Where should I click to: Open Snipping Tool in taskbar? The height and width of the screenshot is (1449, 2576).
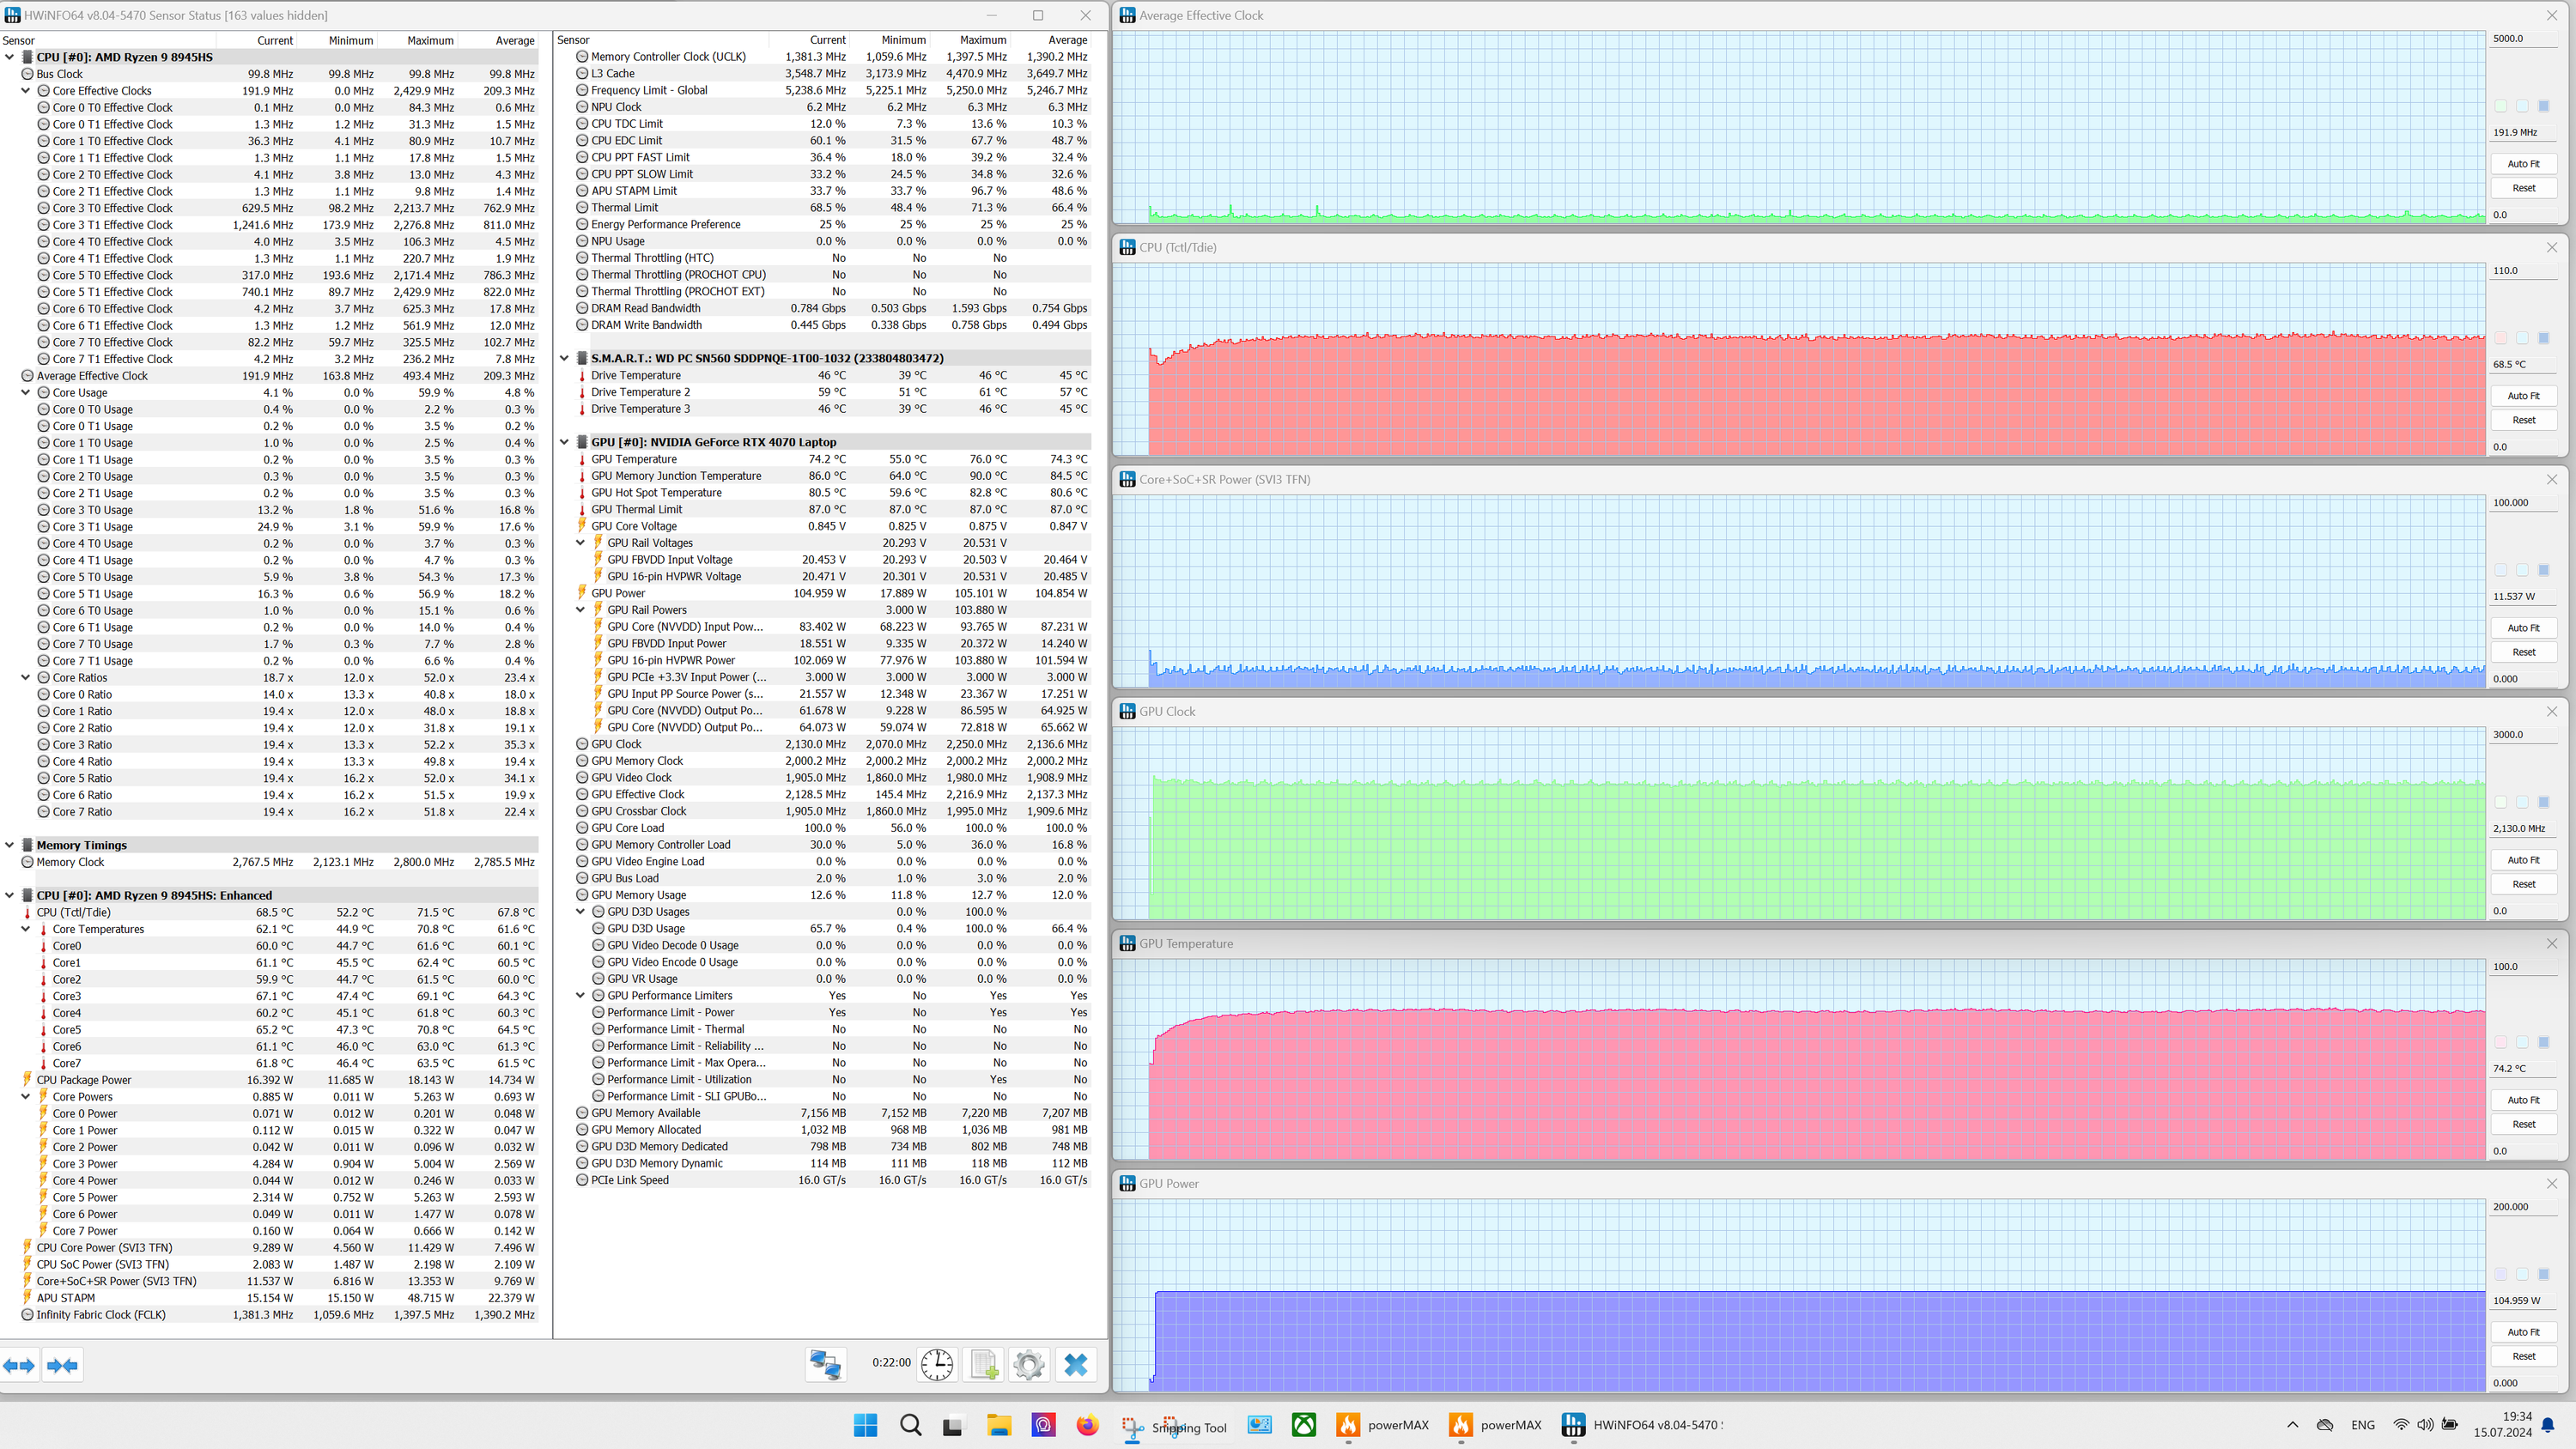1132,1427
